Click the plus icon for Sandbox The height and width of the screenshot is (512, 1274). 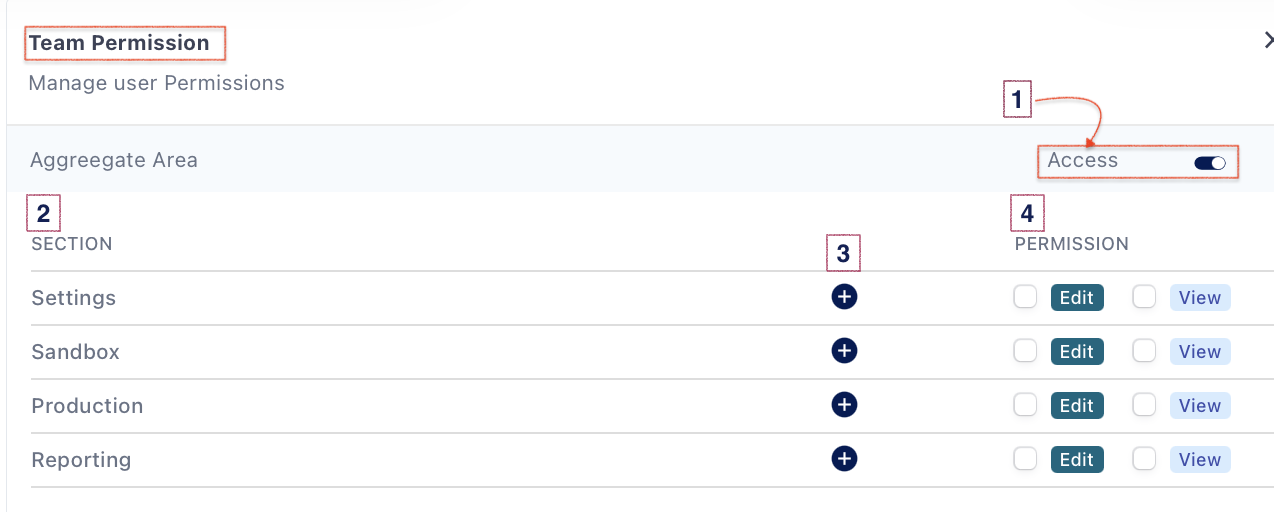pyautogui.click(x=844, y=351)
